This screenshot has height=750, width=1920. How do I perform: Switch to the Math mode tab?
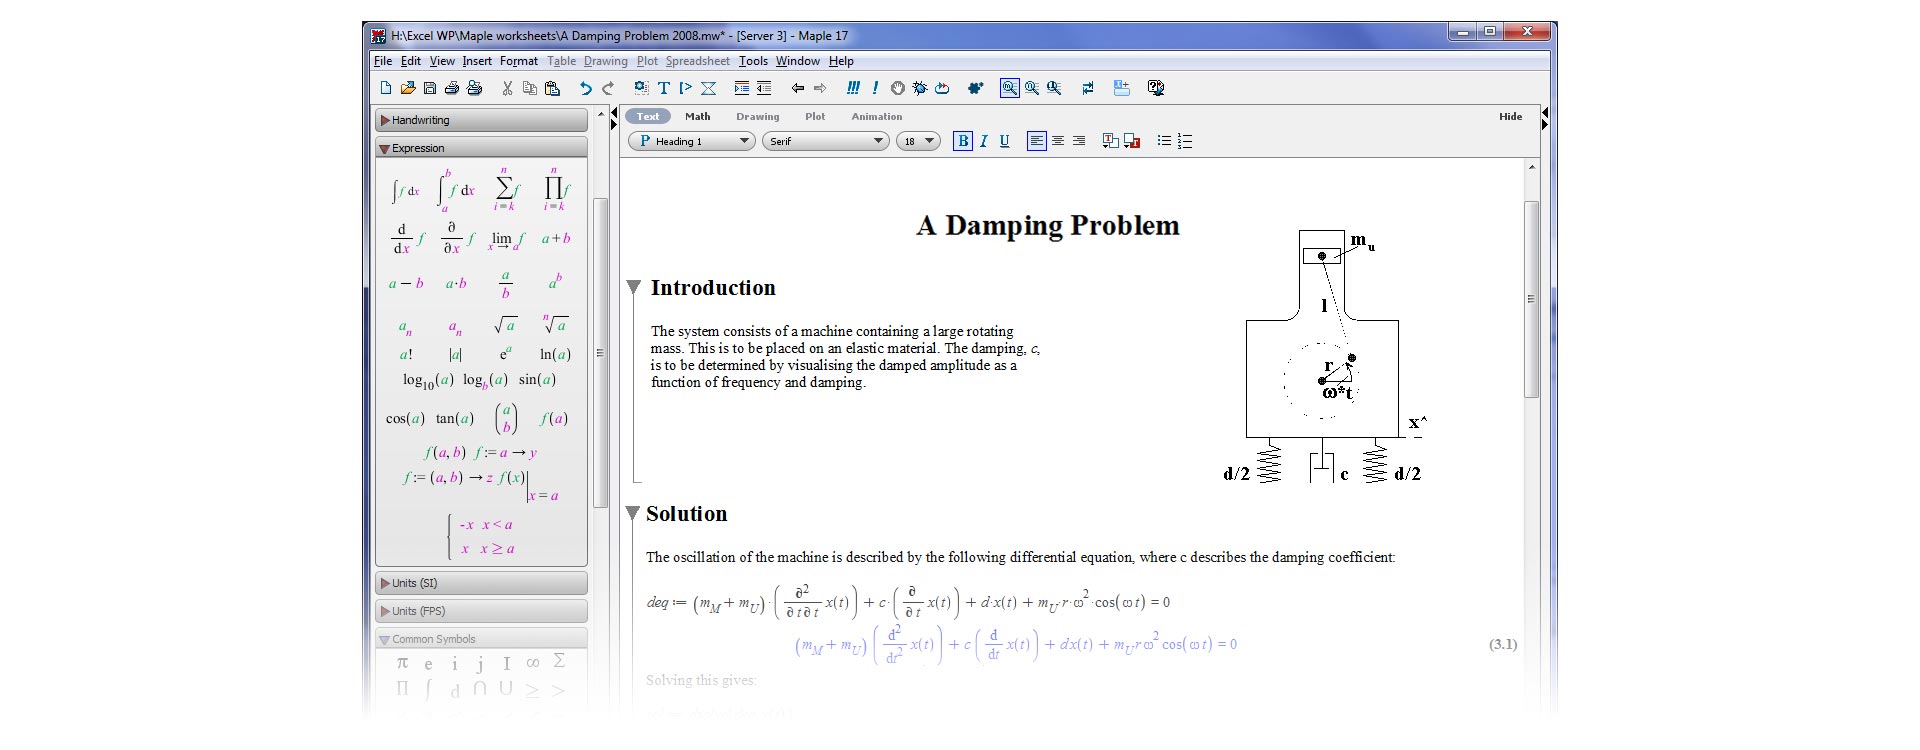pos(698,116)
